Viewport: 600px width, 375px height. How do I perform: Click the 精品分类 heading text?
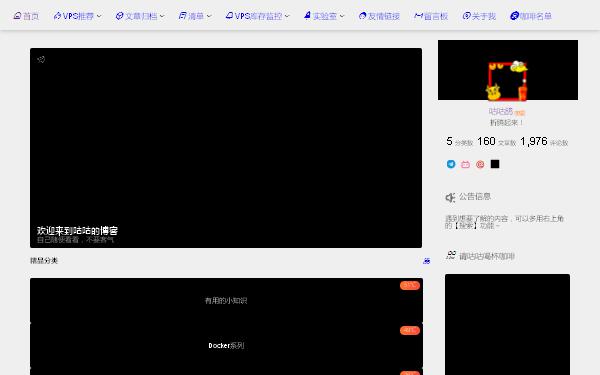(44, 261)
